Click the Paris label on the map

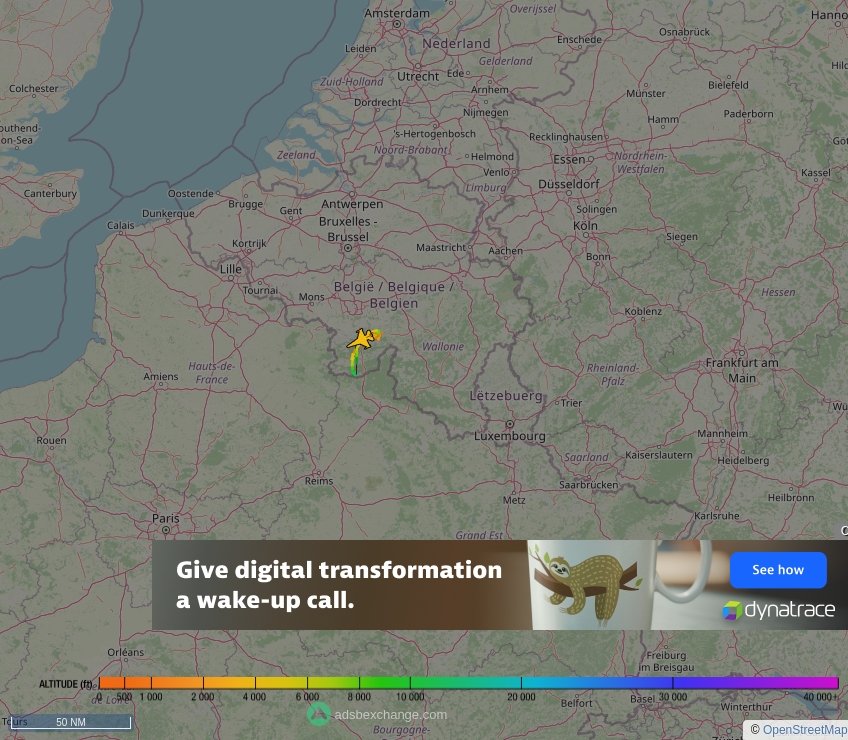(x=166, y=518)
